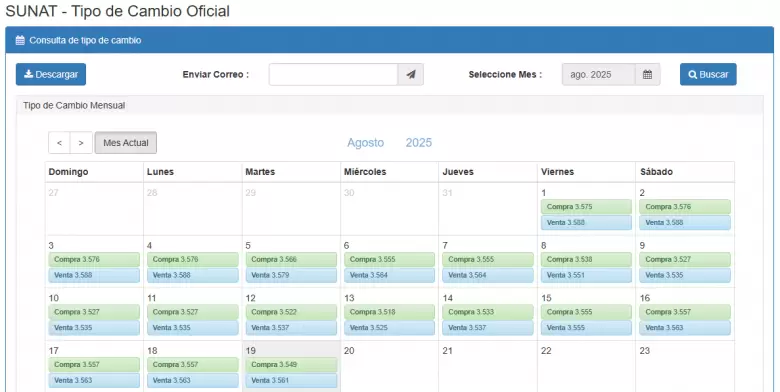The height and width of the screenshot is (392, 780).
Task: Click the calendar icon in panel header
Action: pyautogui.click(x=20, y=40)
